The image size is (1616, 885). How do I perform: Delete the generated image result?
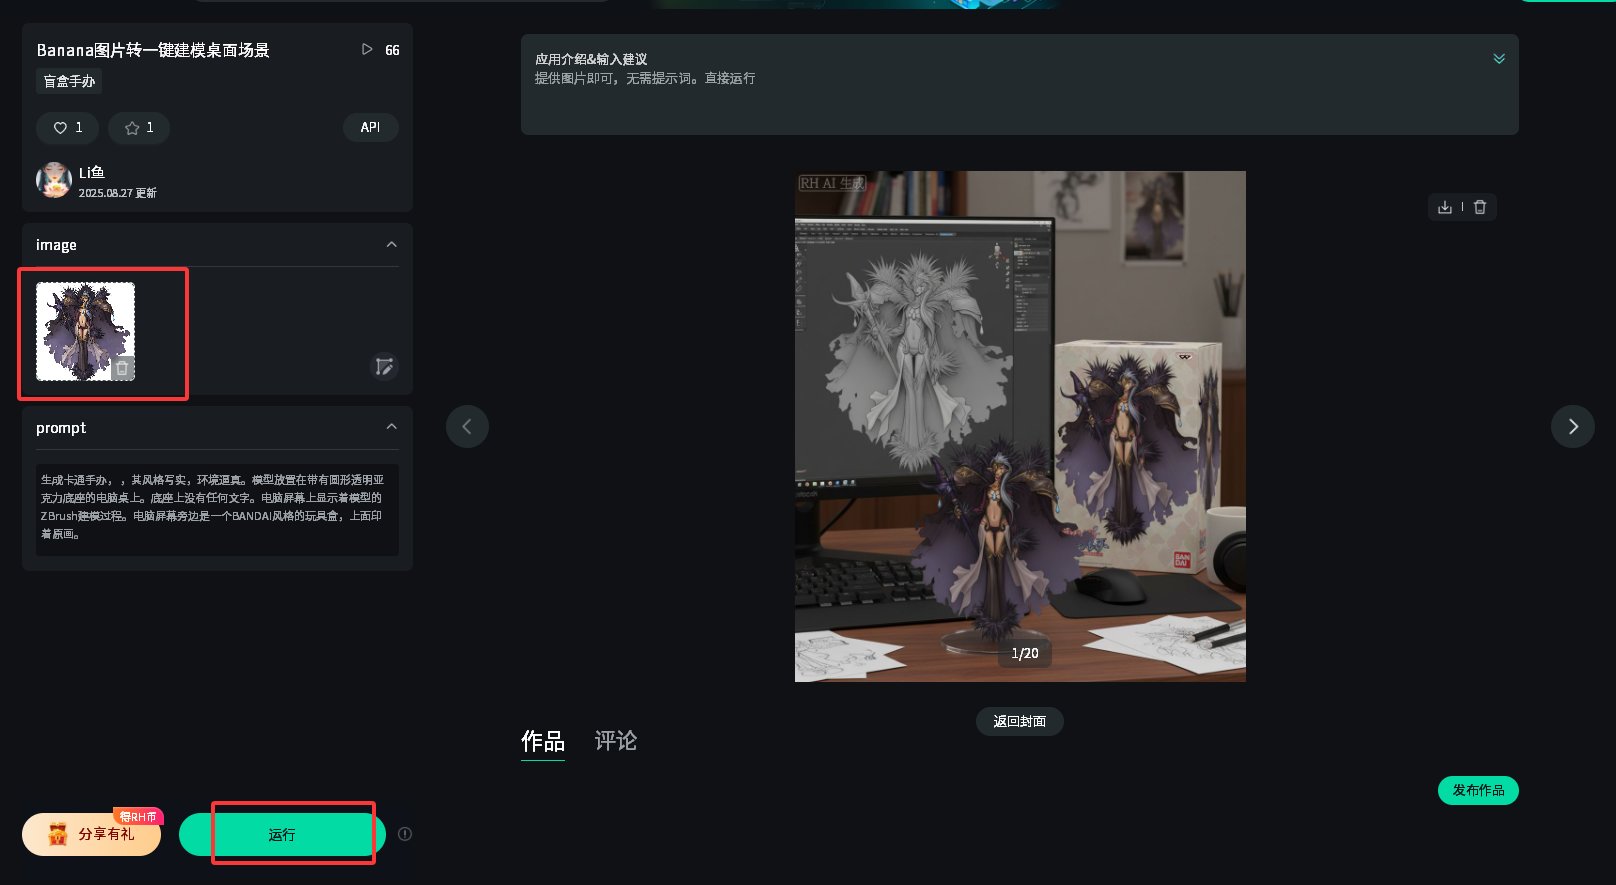click(x=1480, y=207)
